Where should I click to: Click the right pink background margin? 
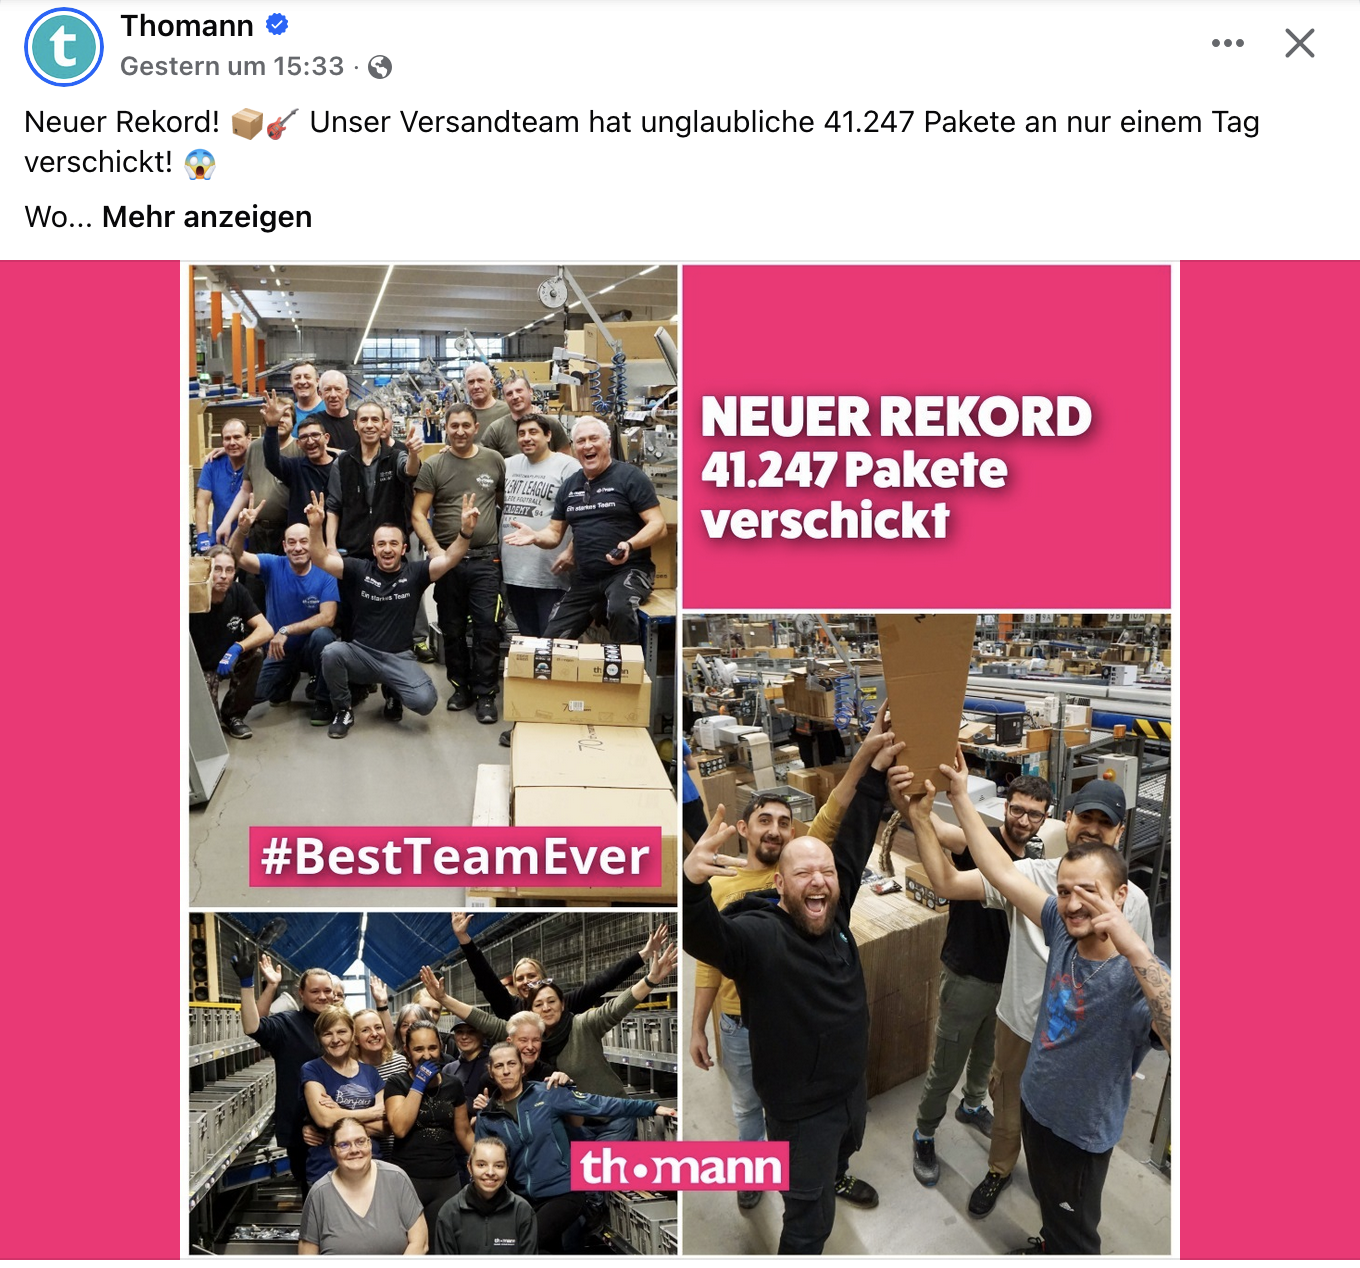tap(1270, 760)
